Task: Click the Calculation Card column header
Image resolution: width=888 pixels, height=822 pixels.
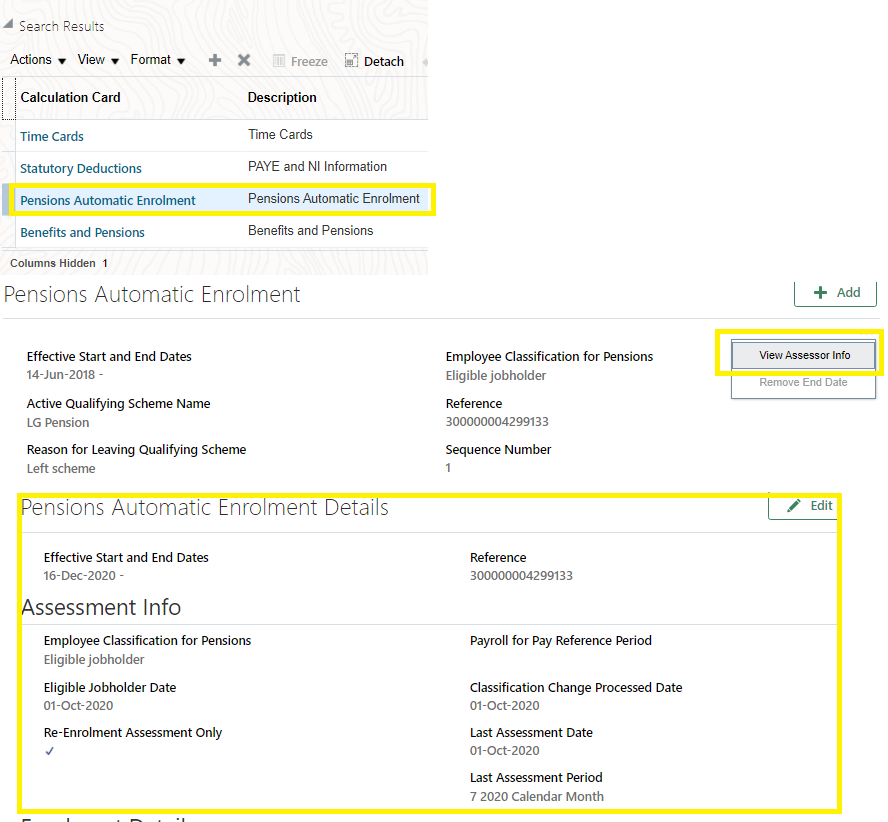Action: tap(70, 97)
